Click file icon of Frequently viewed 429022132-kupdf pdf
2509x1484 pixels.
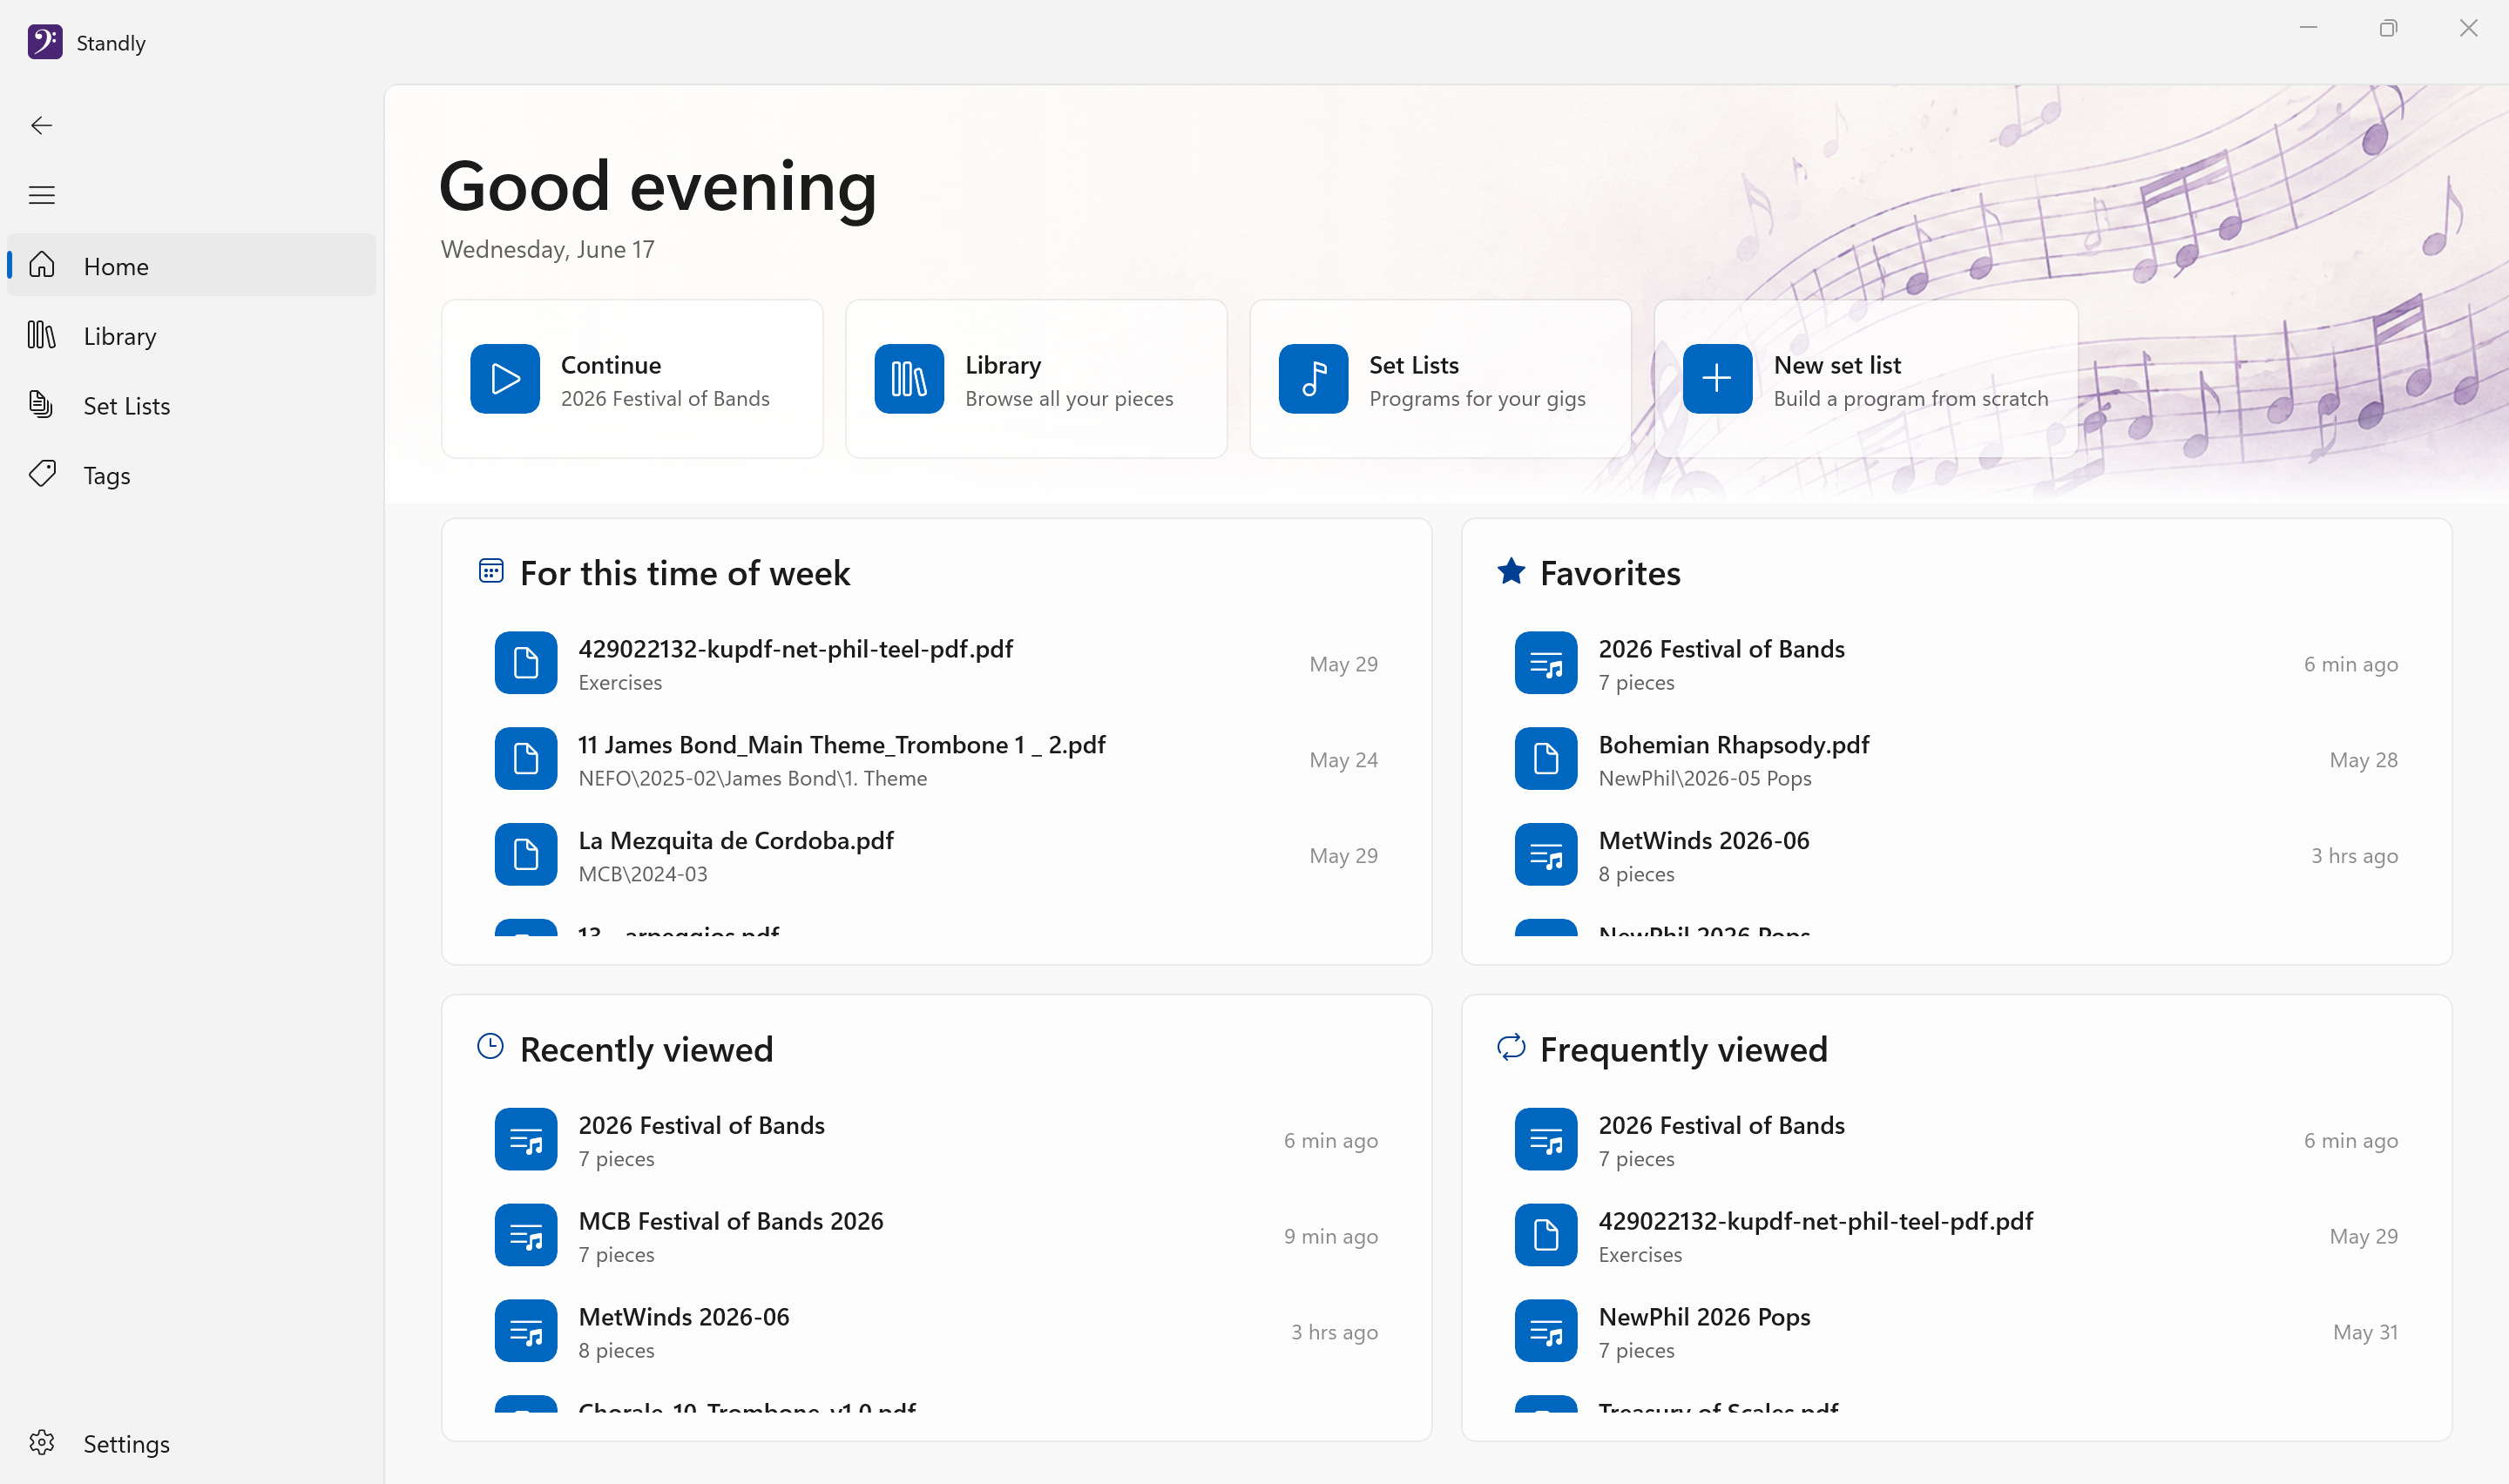point(1546,1235)
